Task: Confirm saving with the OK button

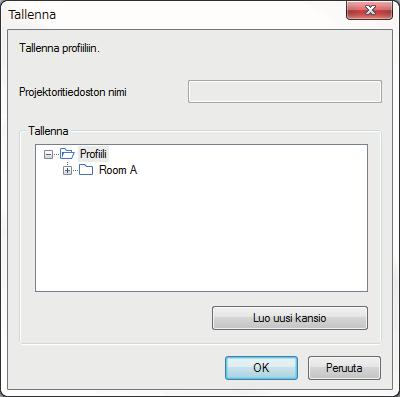Action: pos(261,368)
